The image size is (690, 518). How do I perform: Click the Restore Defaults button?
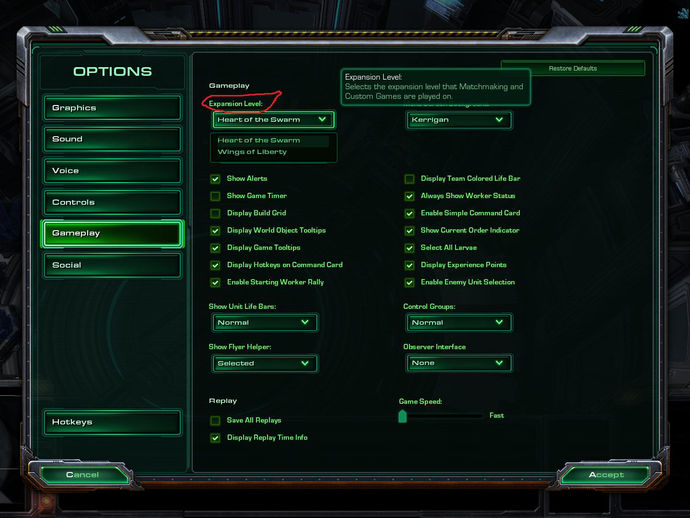[x=573, y=68]
